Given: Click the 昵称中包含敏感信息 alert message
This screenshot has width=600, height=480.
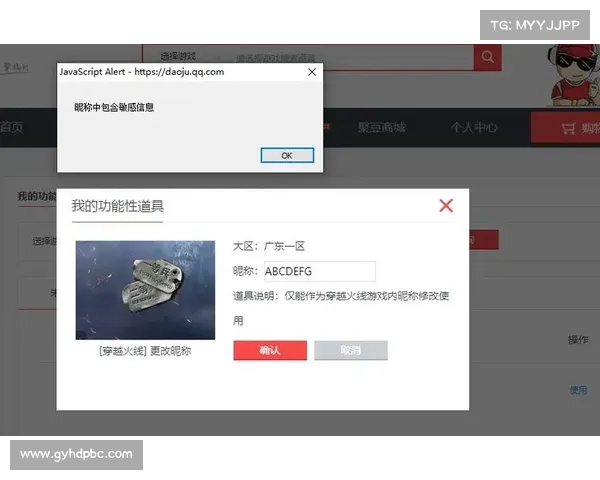Looking at the screenshot, I should (114, 107).
